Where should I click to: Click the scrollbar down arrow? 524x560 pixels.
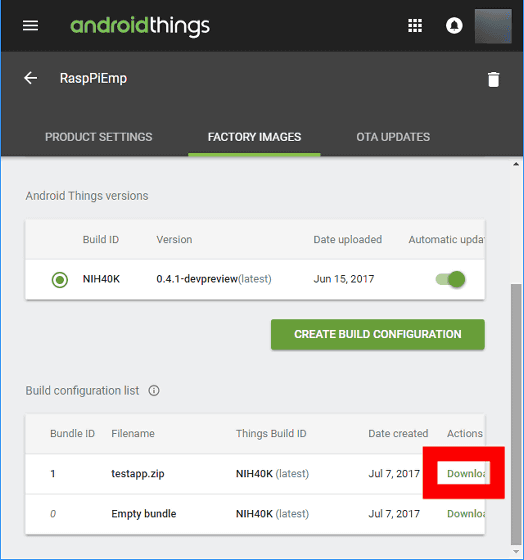coord(516,552)
